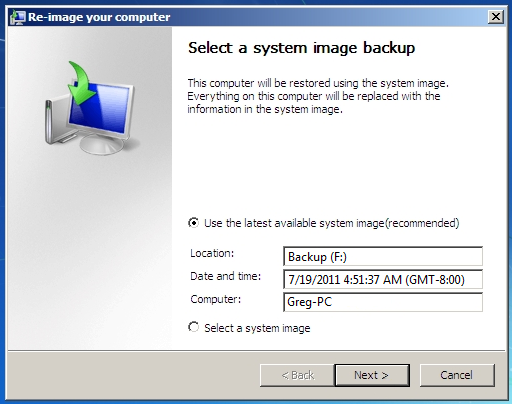
Task: Click the Date and time field
Action: pyautogui.click(x=383, y=279)
